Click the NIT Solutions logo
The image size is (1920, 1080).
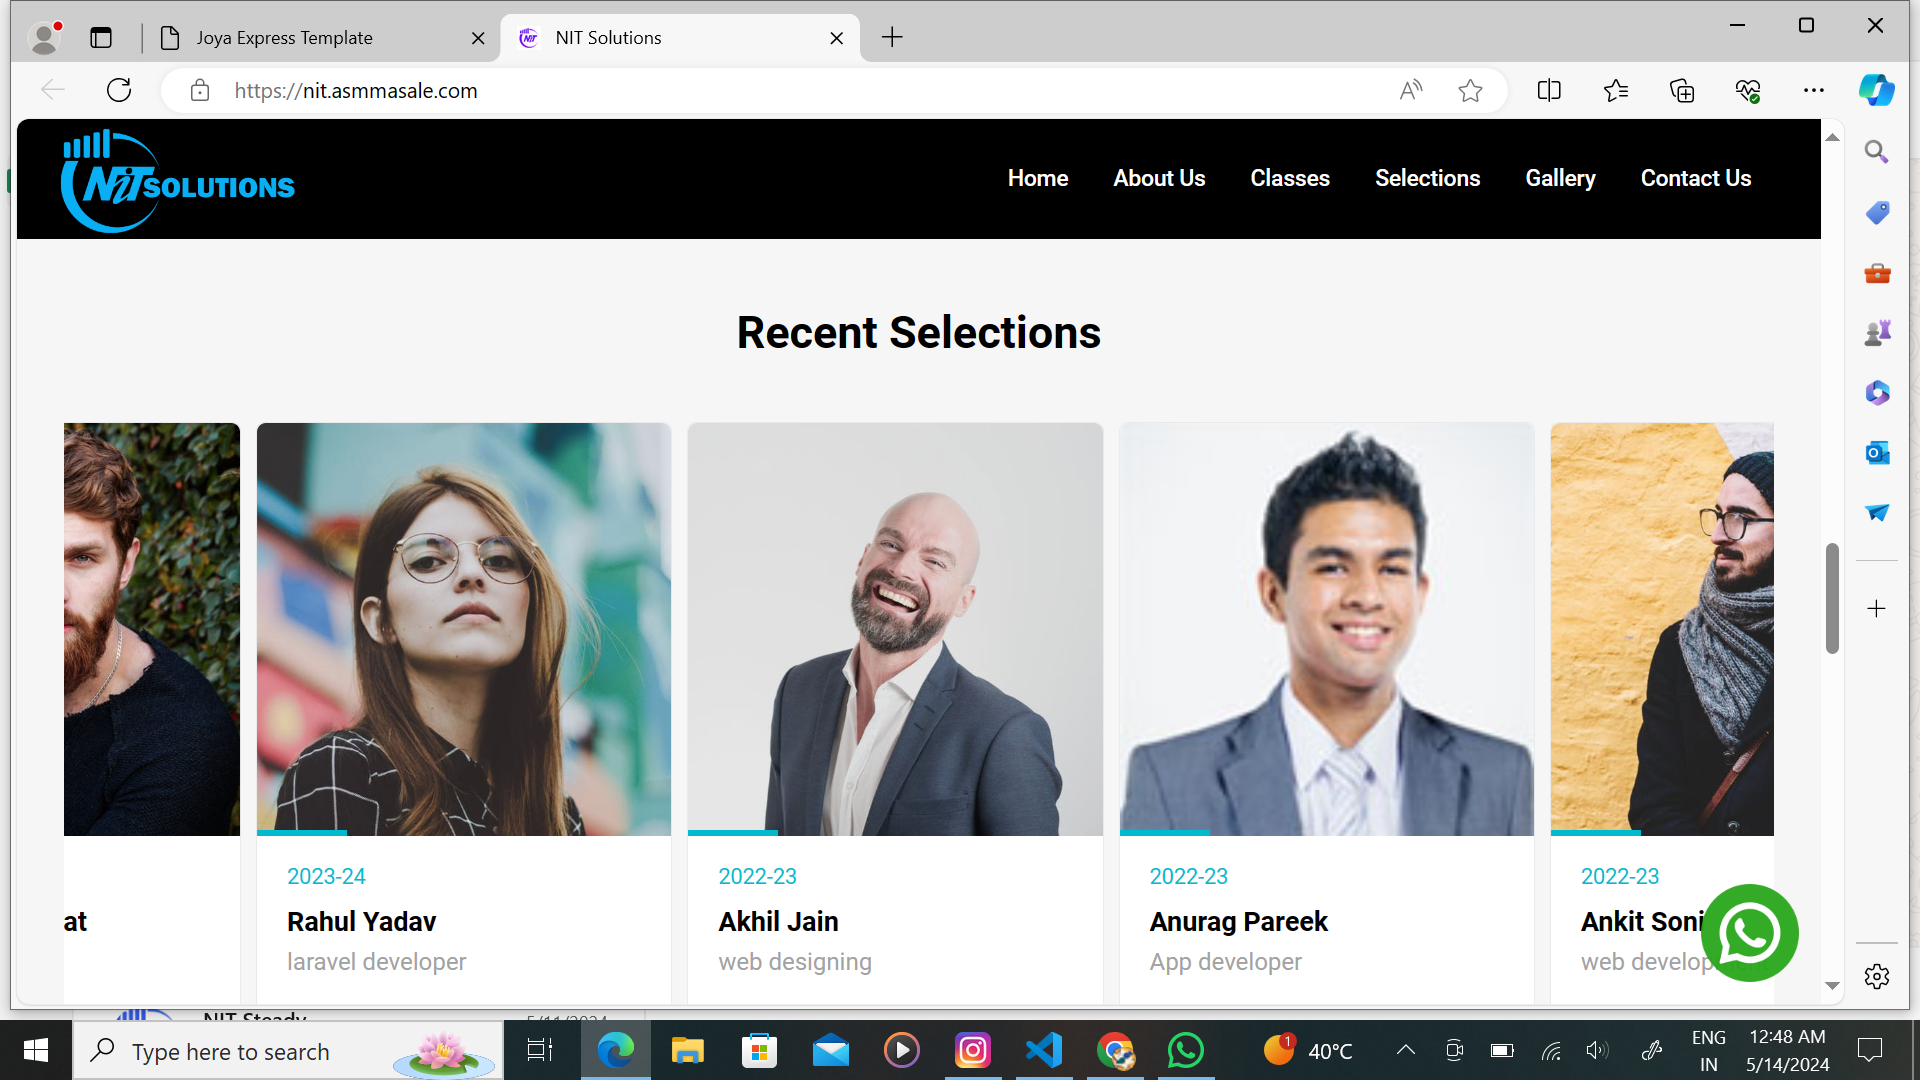pos(178,181)
